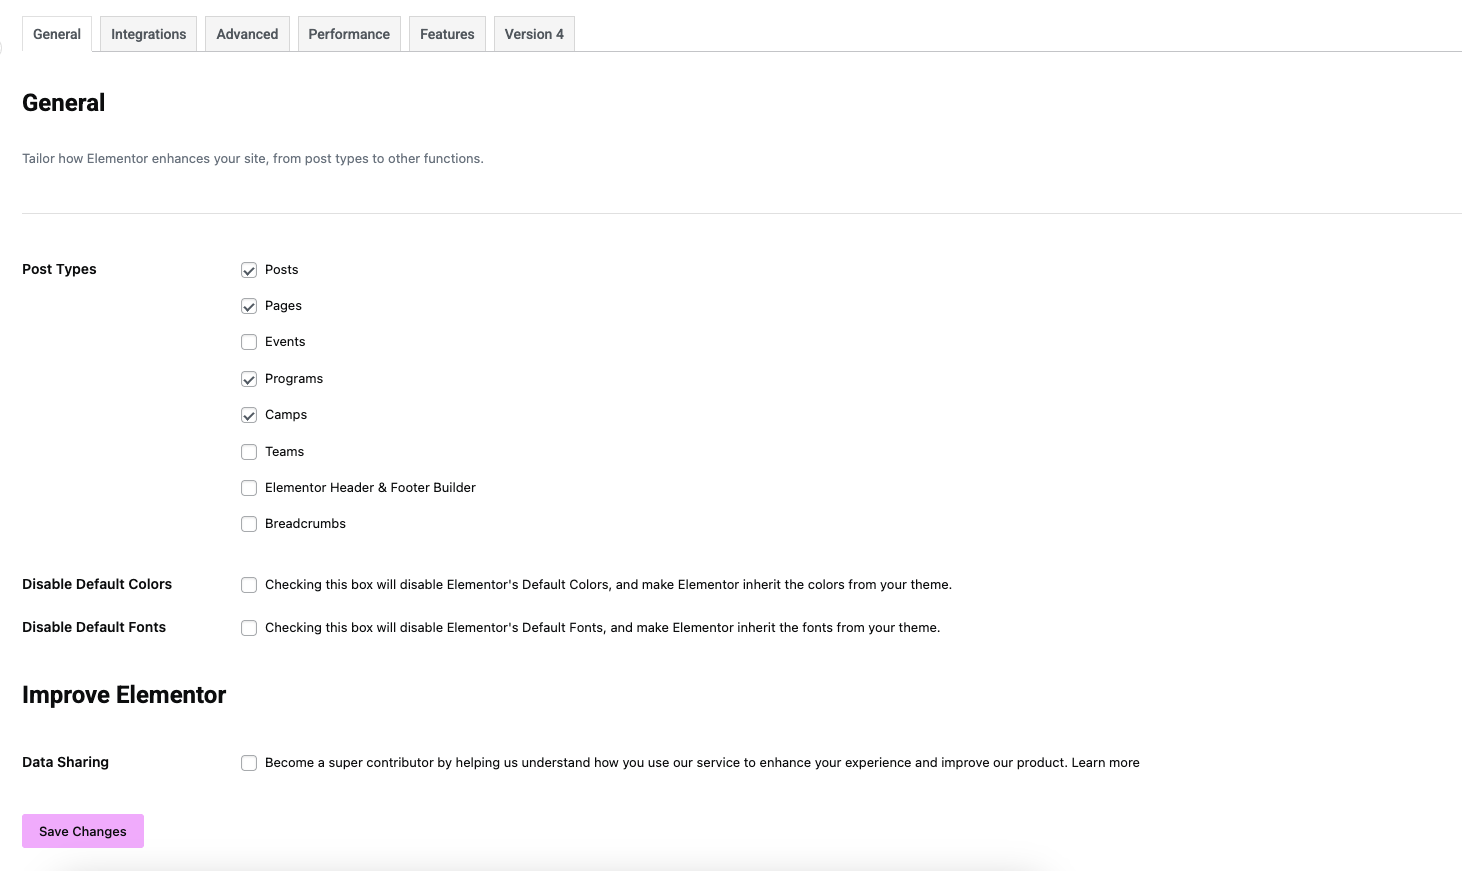1484x871 pixels.
Task: Select the Features tab
Action: (447, 34)
